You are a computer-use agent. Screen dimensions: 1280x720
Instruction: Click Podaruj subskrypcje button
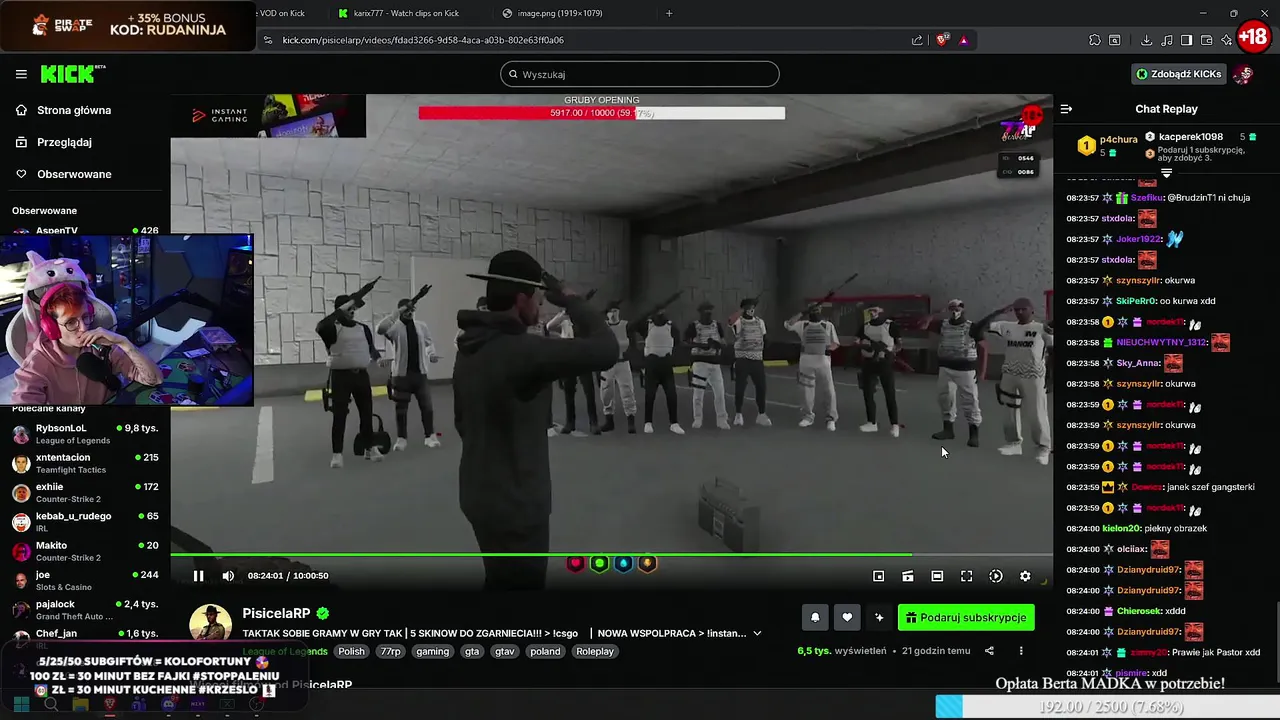pos(966,618)
